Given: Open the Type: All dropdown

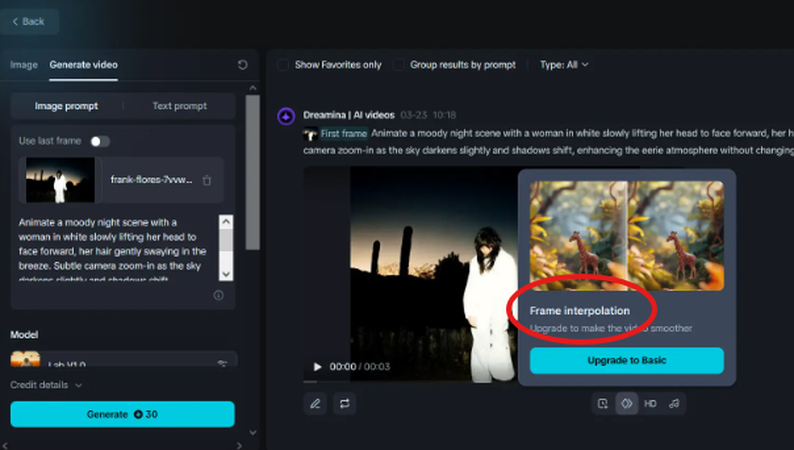Looking at the screenshot, I should pos(564,65).
